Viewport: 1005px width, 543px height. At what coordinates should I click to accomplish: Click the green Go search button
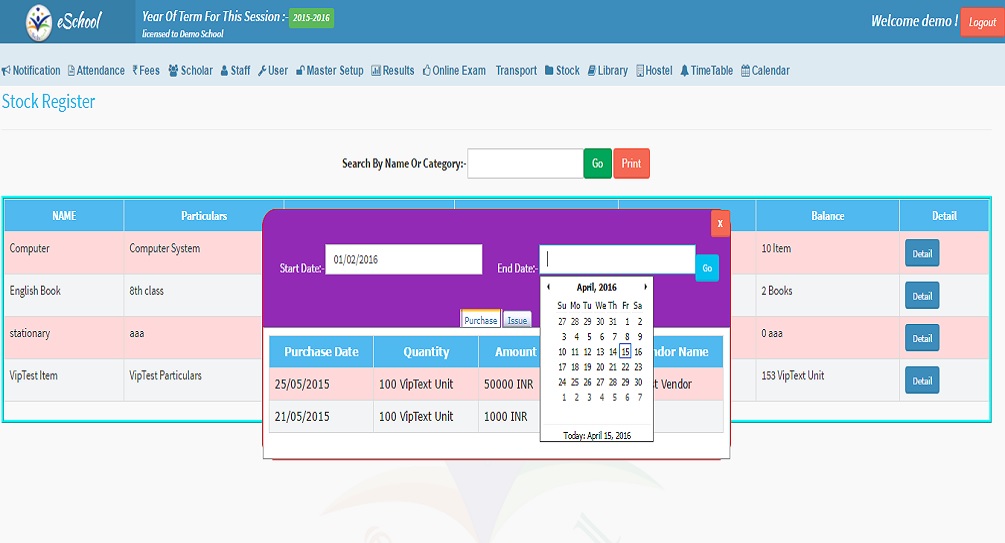tap(597, 164)
